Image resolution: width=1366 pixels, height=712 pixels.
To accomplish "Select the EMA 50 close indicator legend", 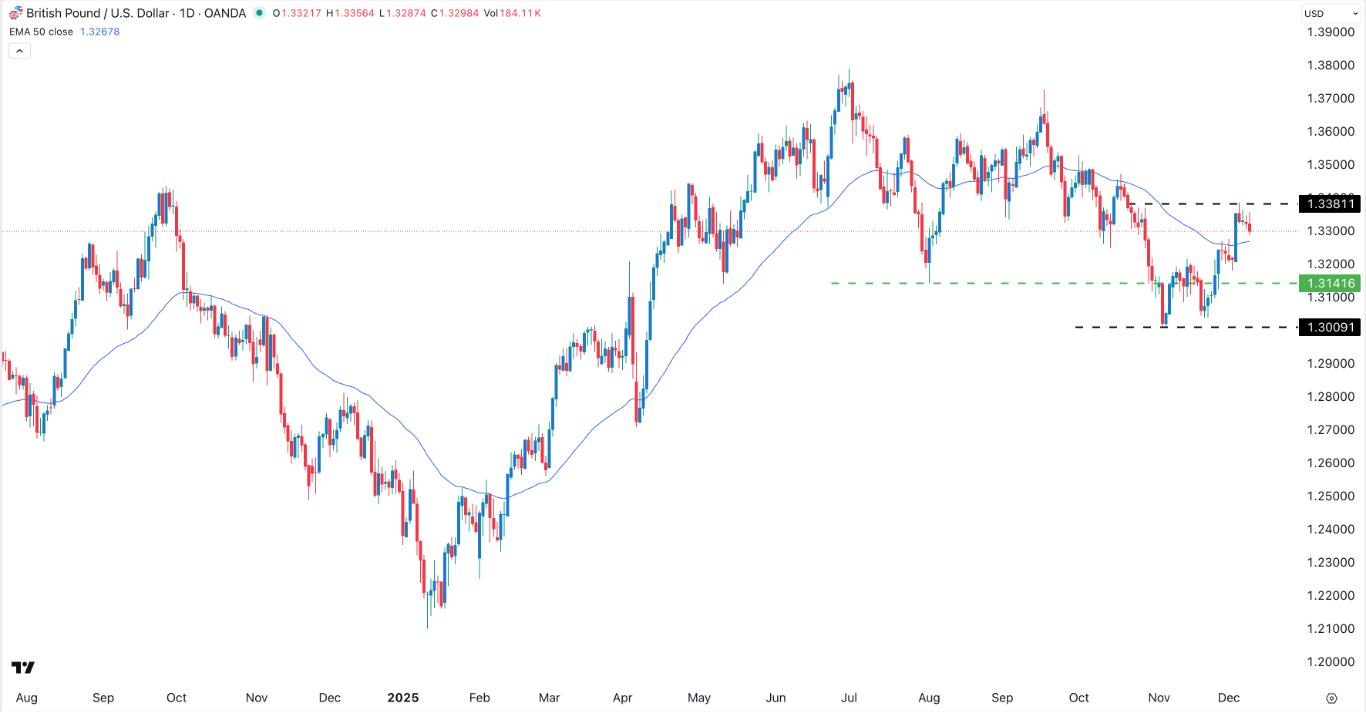I will pos(40,30).
